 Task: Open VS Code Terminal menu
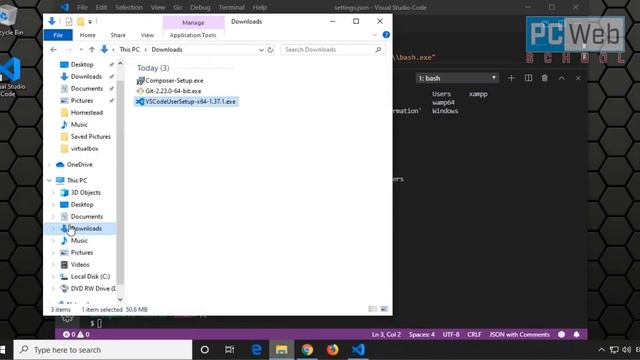[231, 7]
